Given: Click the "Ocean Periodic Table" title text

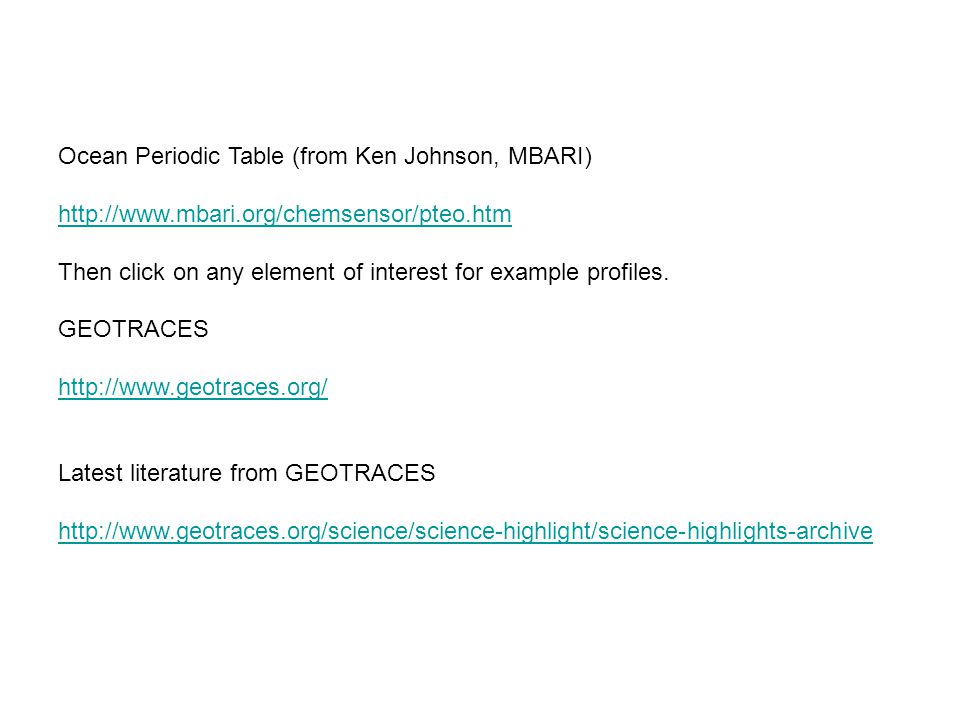Looking at the screenshot, I should 171,156.
